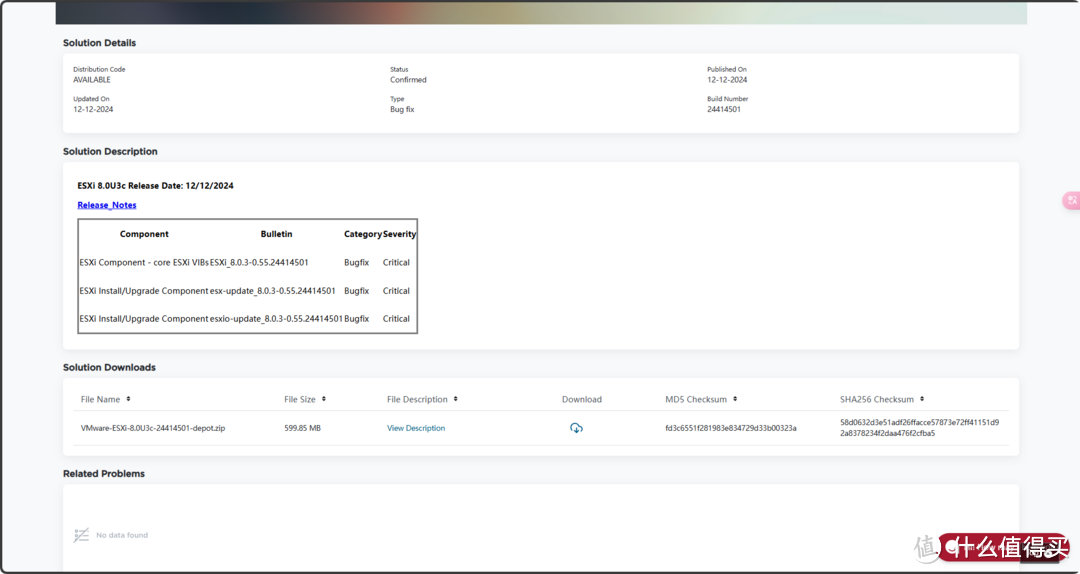Click the No data found icon
The height and width of the screenshot is (574, 1080).
[x=82, y=535]
